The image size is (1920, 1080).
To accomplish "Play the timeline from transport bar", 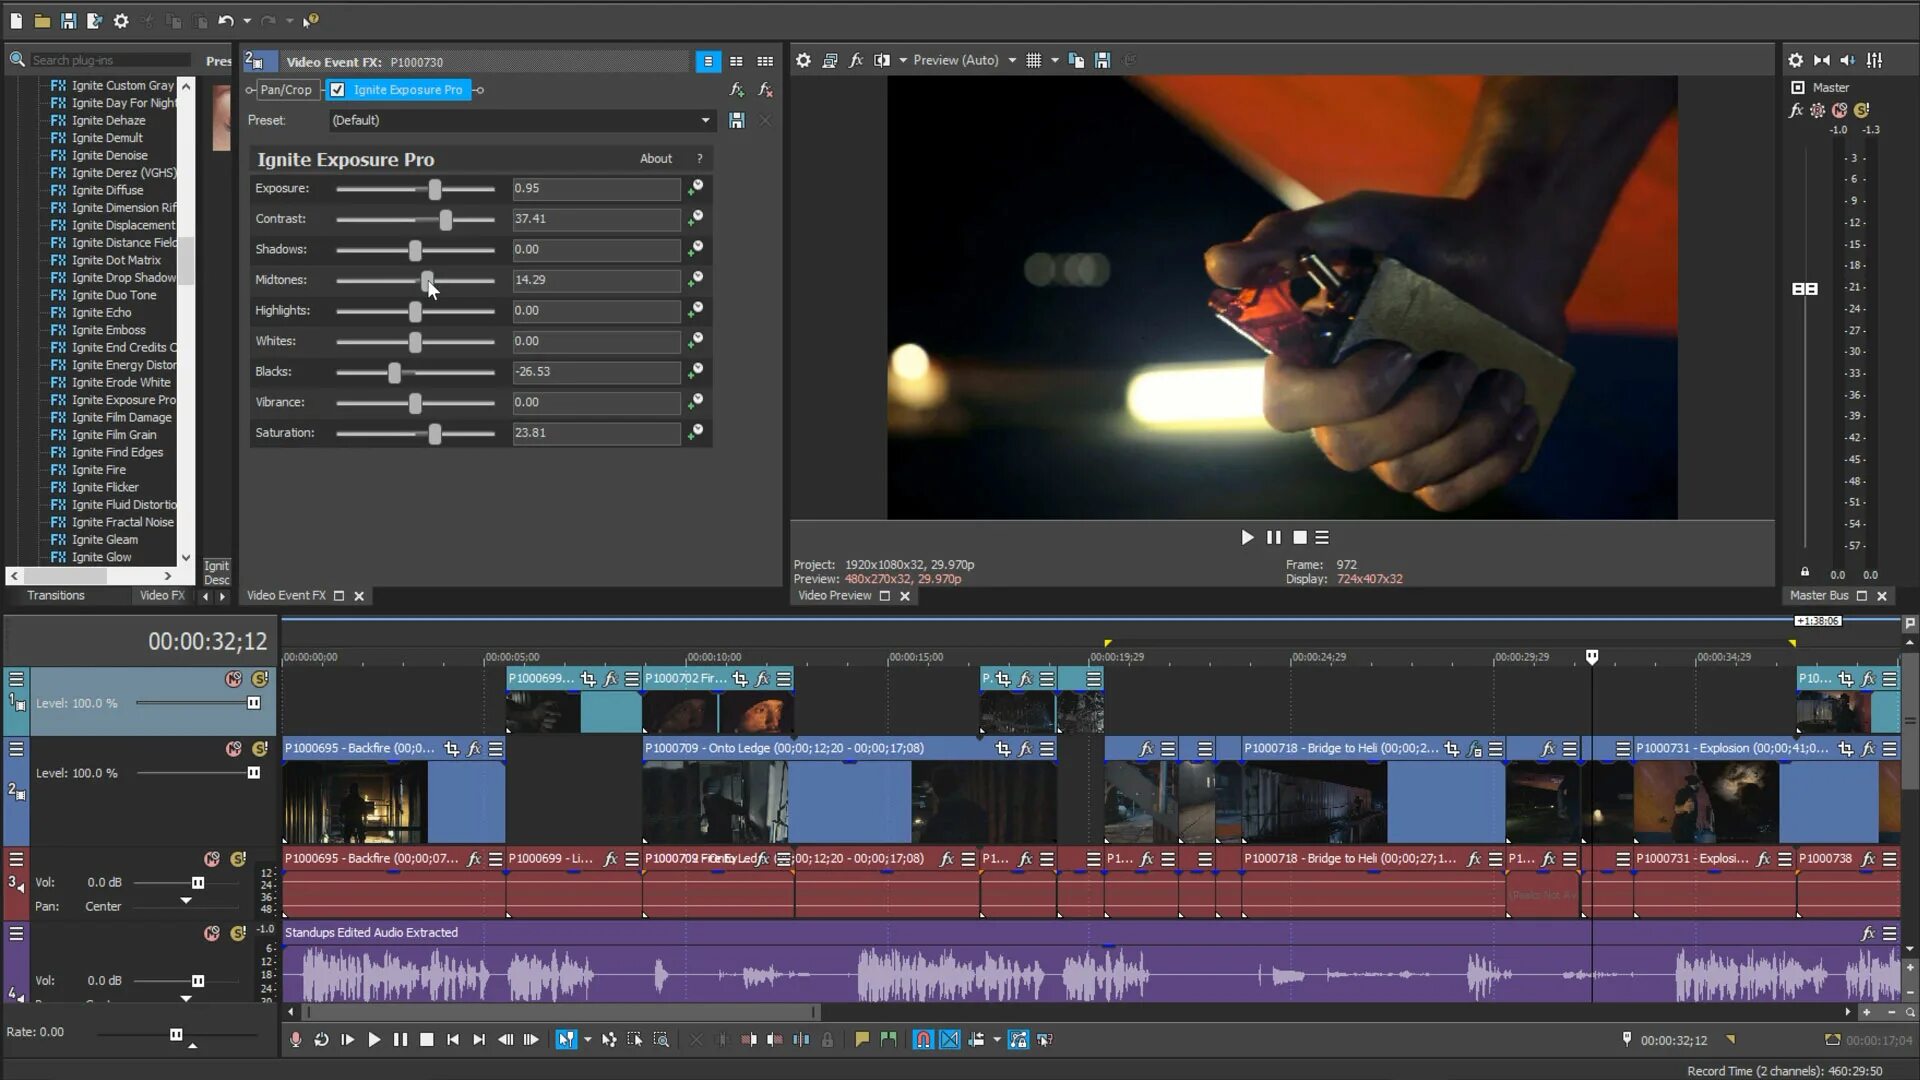I will [x=374, y=1040].
